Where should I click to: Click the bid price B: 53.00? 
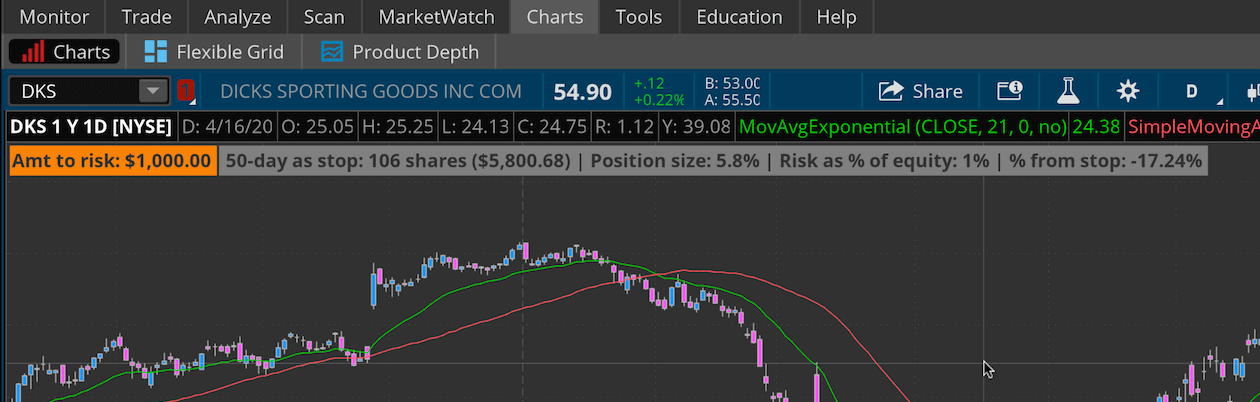tap(733, 84)
